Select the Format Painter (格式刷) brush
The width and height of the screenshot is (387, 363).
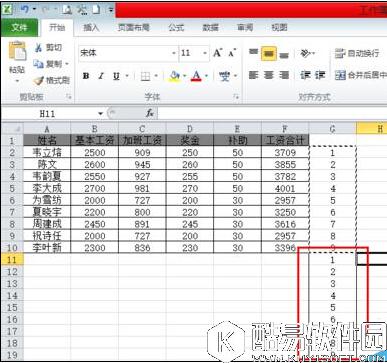(x=38, y=80)
